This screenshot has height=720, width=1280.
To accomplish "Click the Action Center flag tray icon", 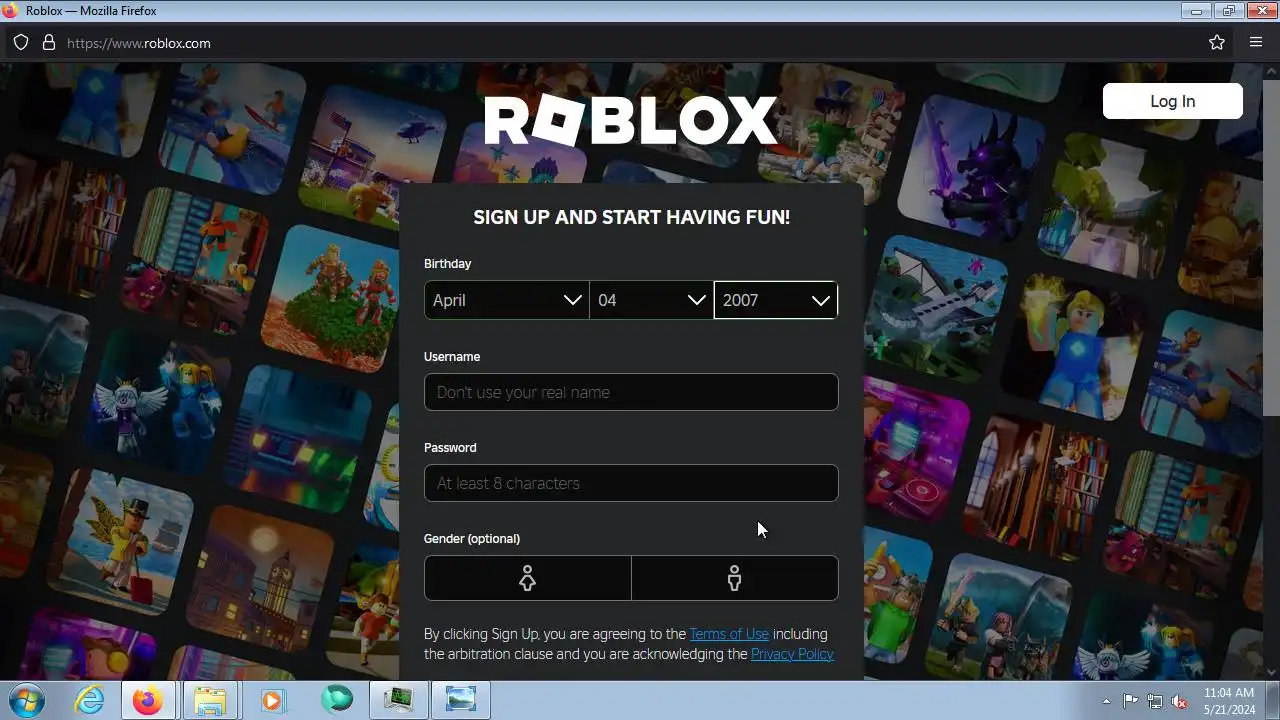I will (1130, 701).
